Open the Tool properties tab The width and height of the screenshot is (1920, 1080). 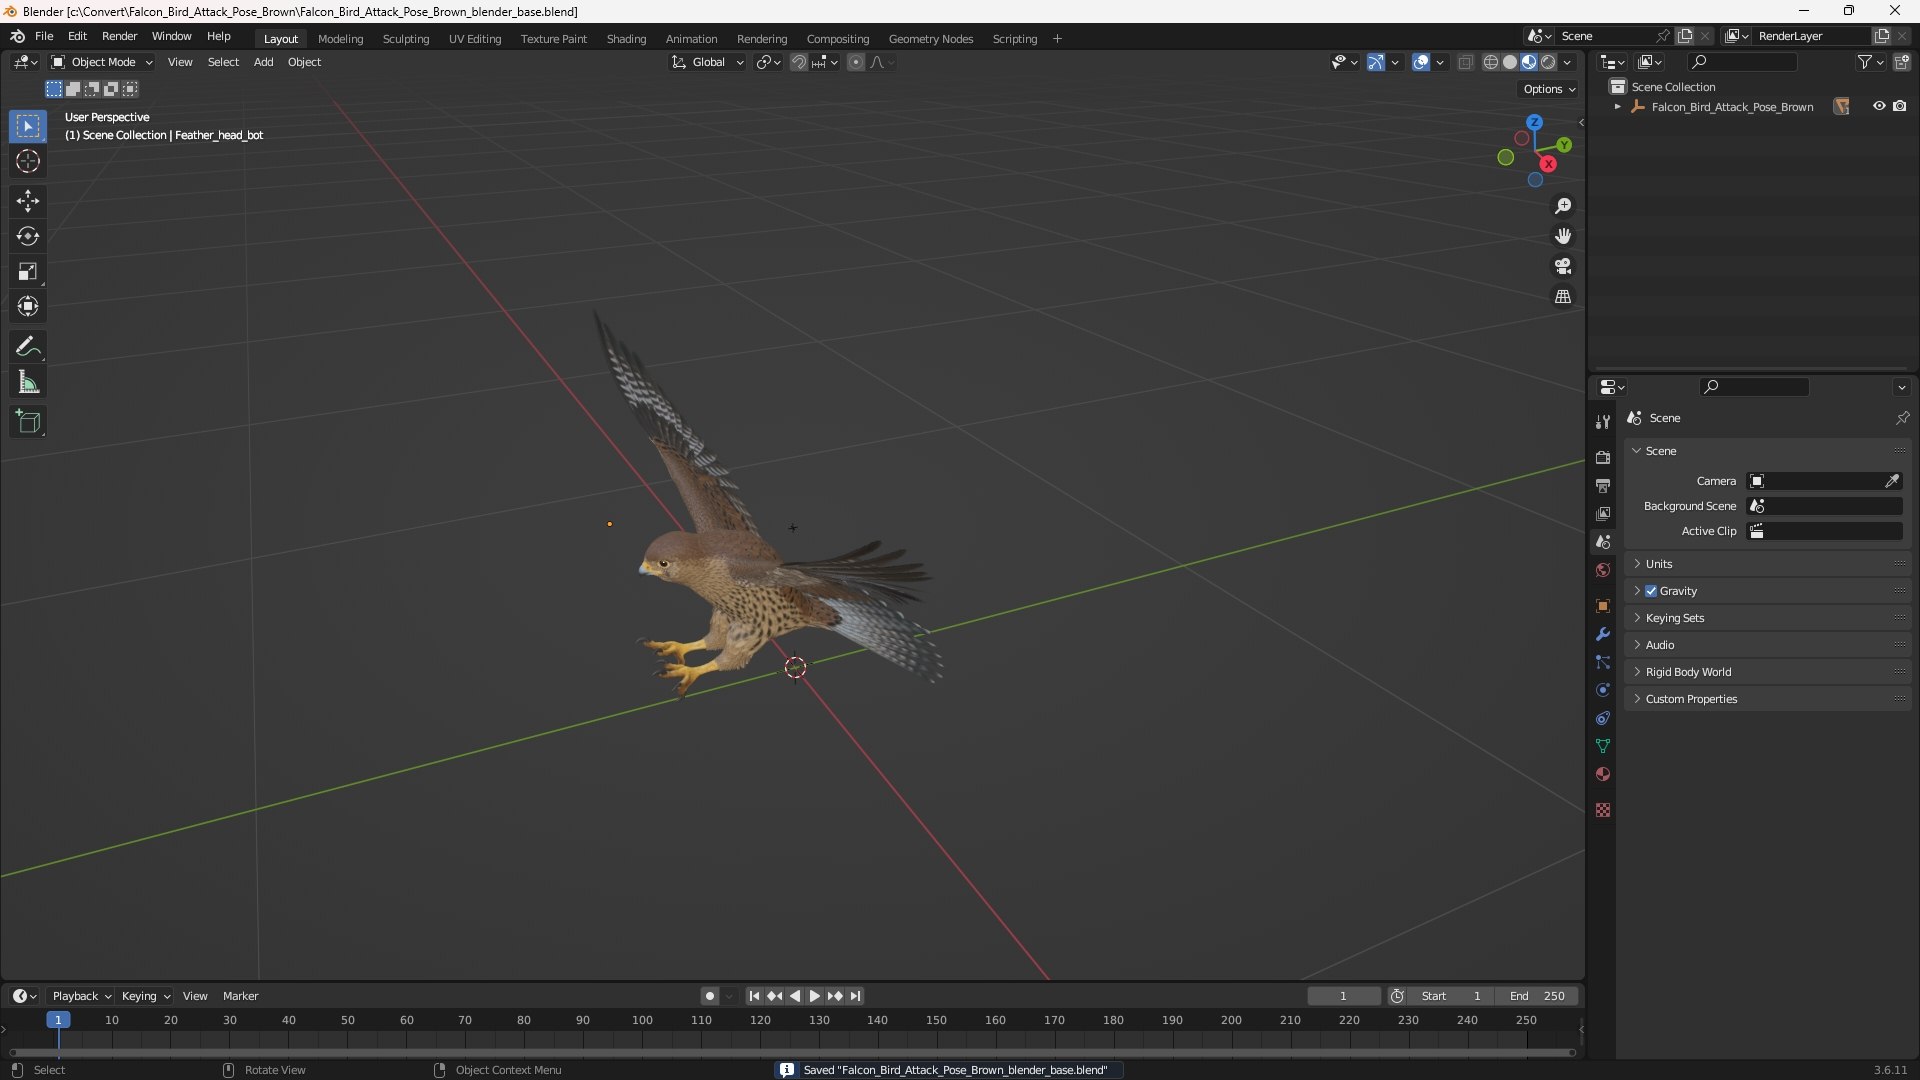coord(1603,422)
